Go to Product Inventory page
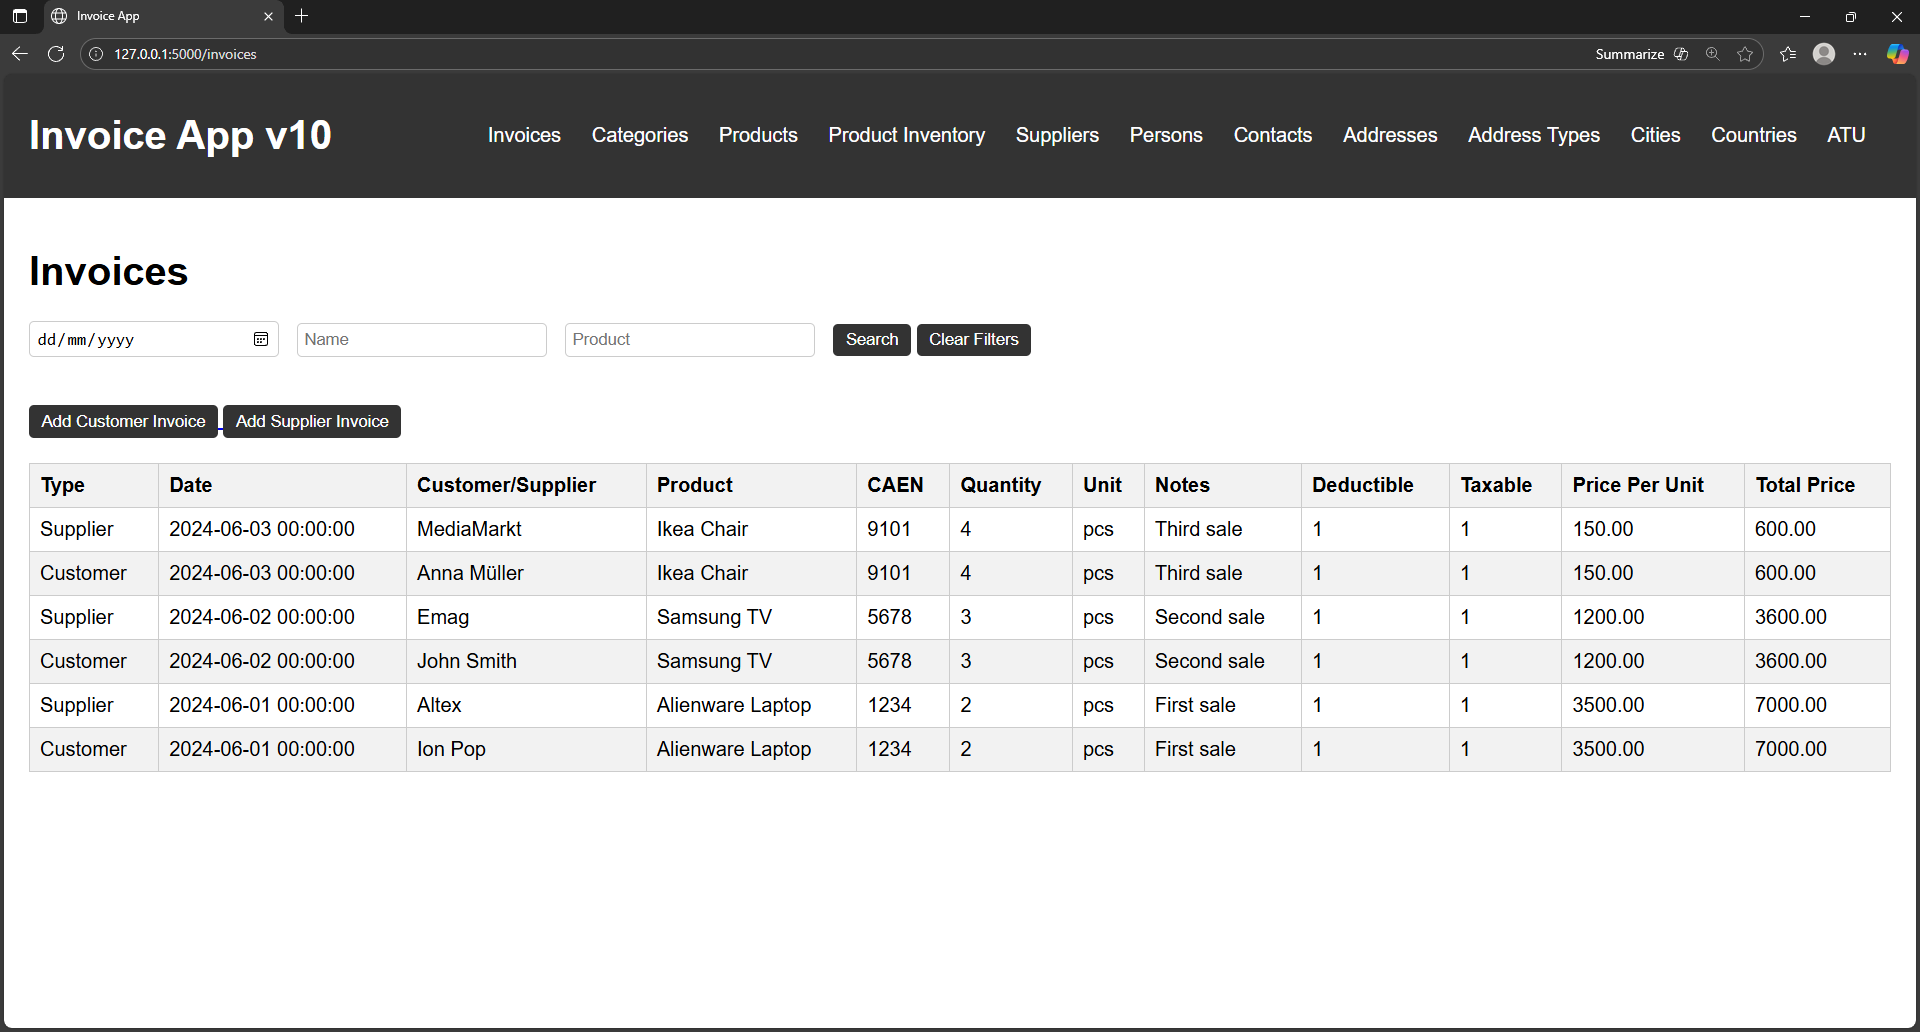The width and height of the screenshot is (1920, 1032). click(x=906, y=135)
